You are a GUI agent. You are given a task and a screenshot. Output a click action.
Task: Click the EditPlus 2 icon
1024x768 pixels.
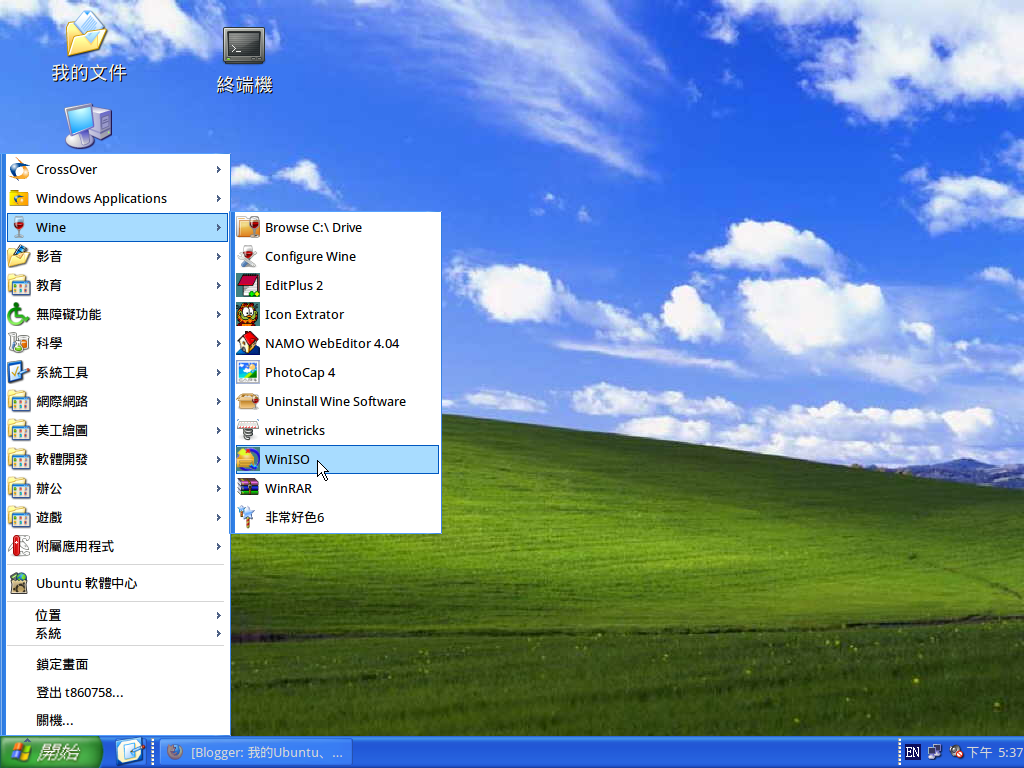(248, 285)
